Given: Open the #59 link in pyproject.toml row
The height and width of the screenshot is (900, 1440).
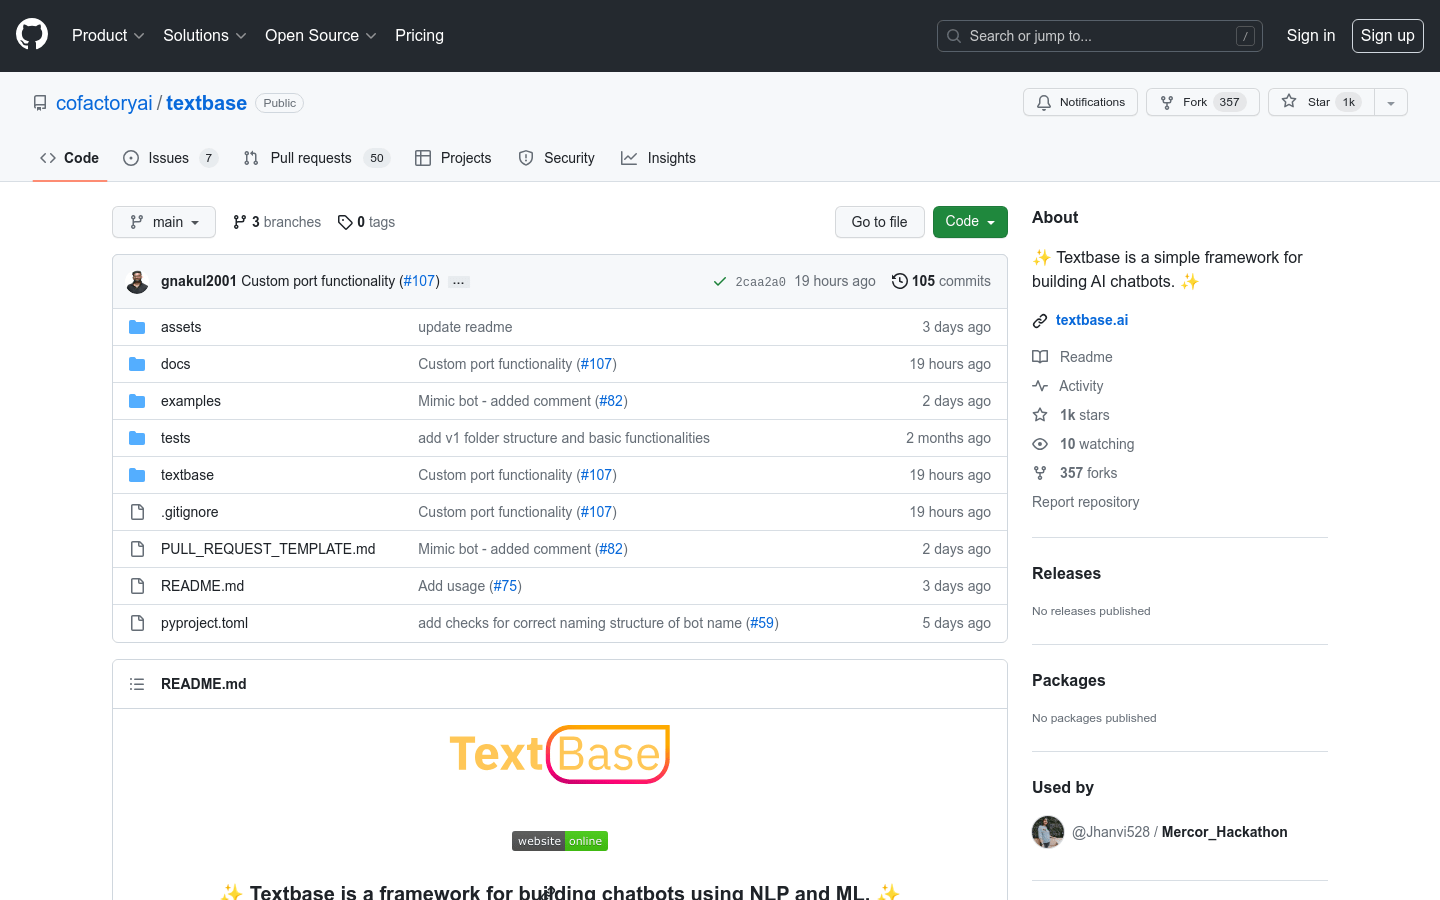Looking at the screenshot, I should (x=762, y=623).
